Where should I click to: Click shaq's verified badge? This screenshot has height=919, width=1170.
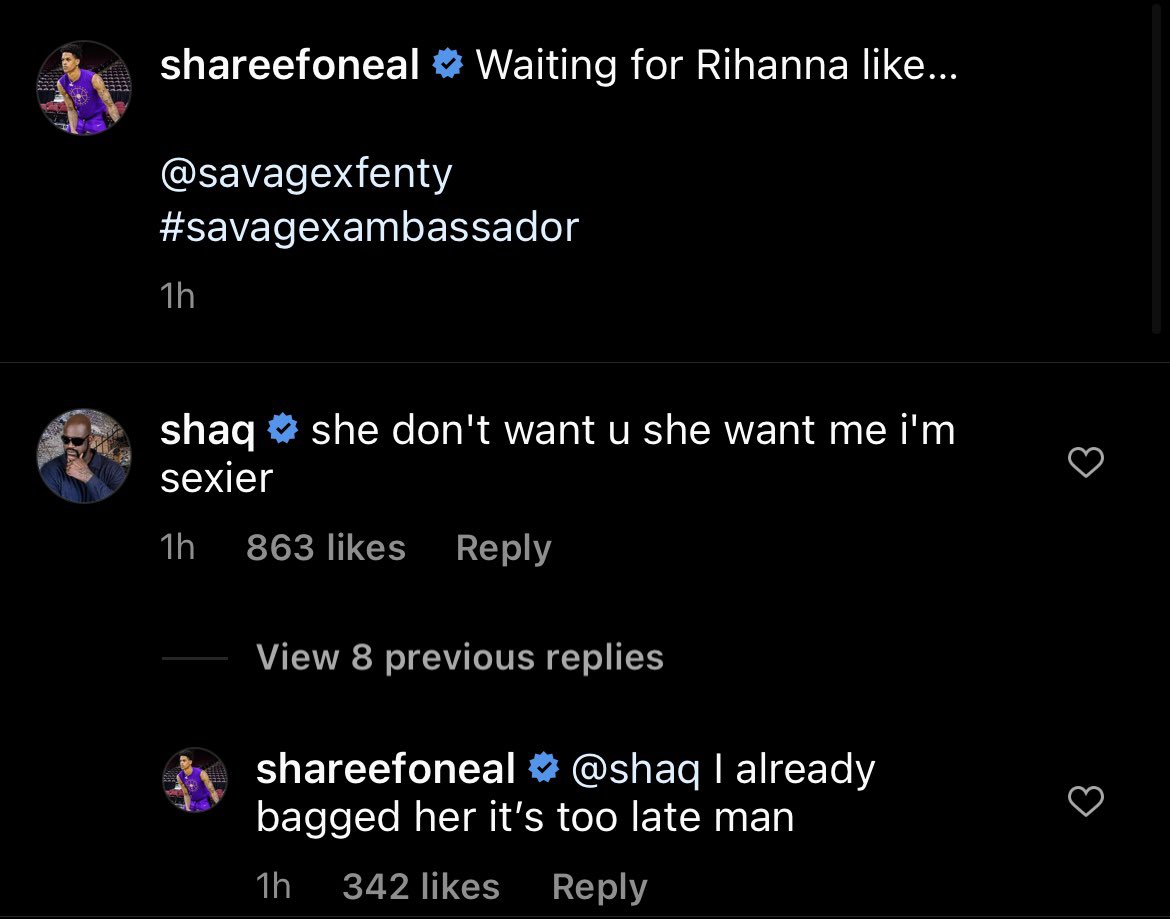[284, 430]
